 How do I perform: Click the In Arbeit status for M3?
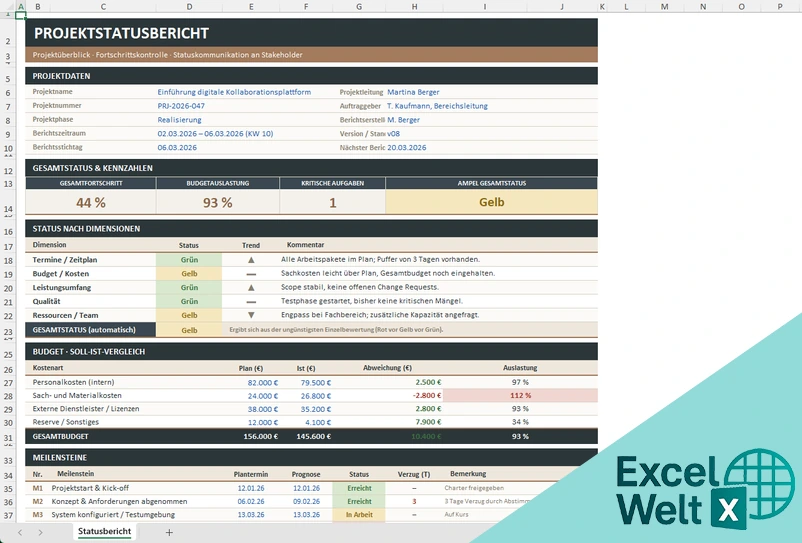tap(359, 515)
